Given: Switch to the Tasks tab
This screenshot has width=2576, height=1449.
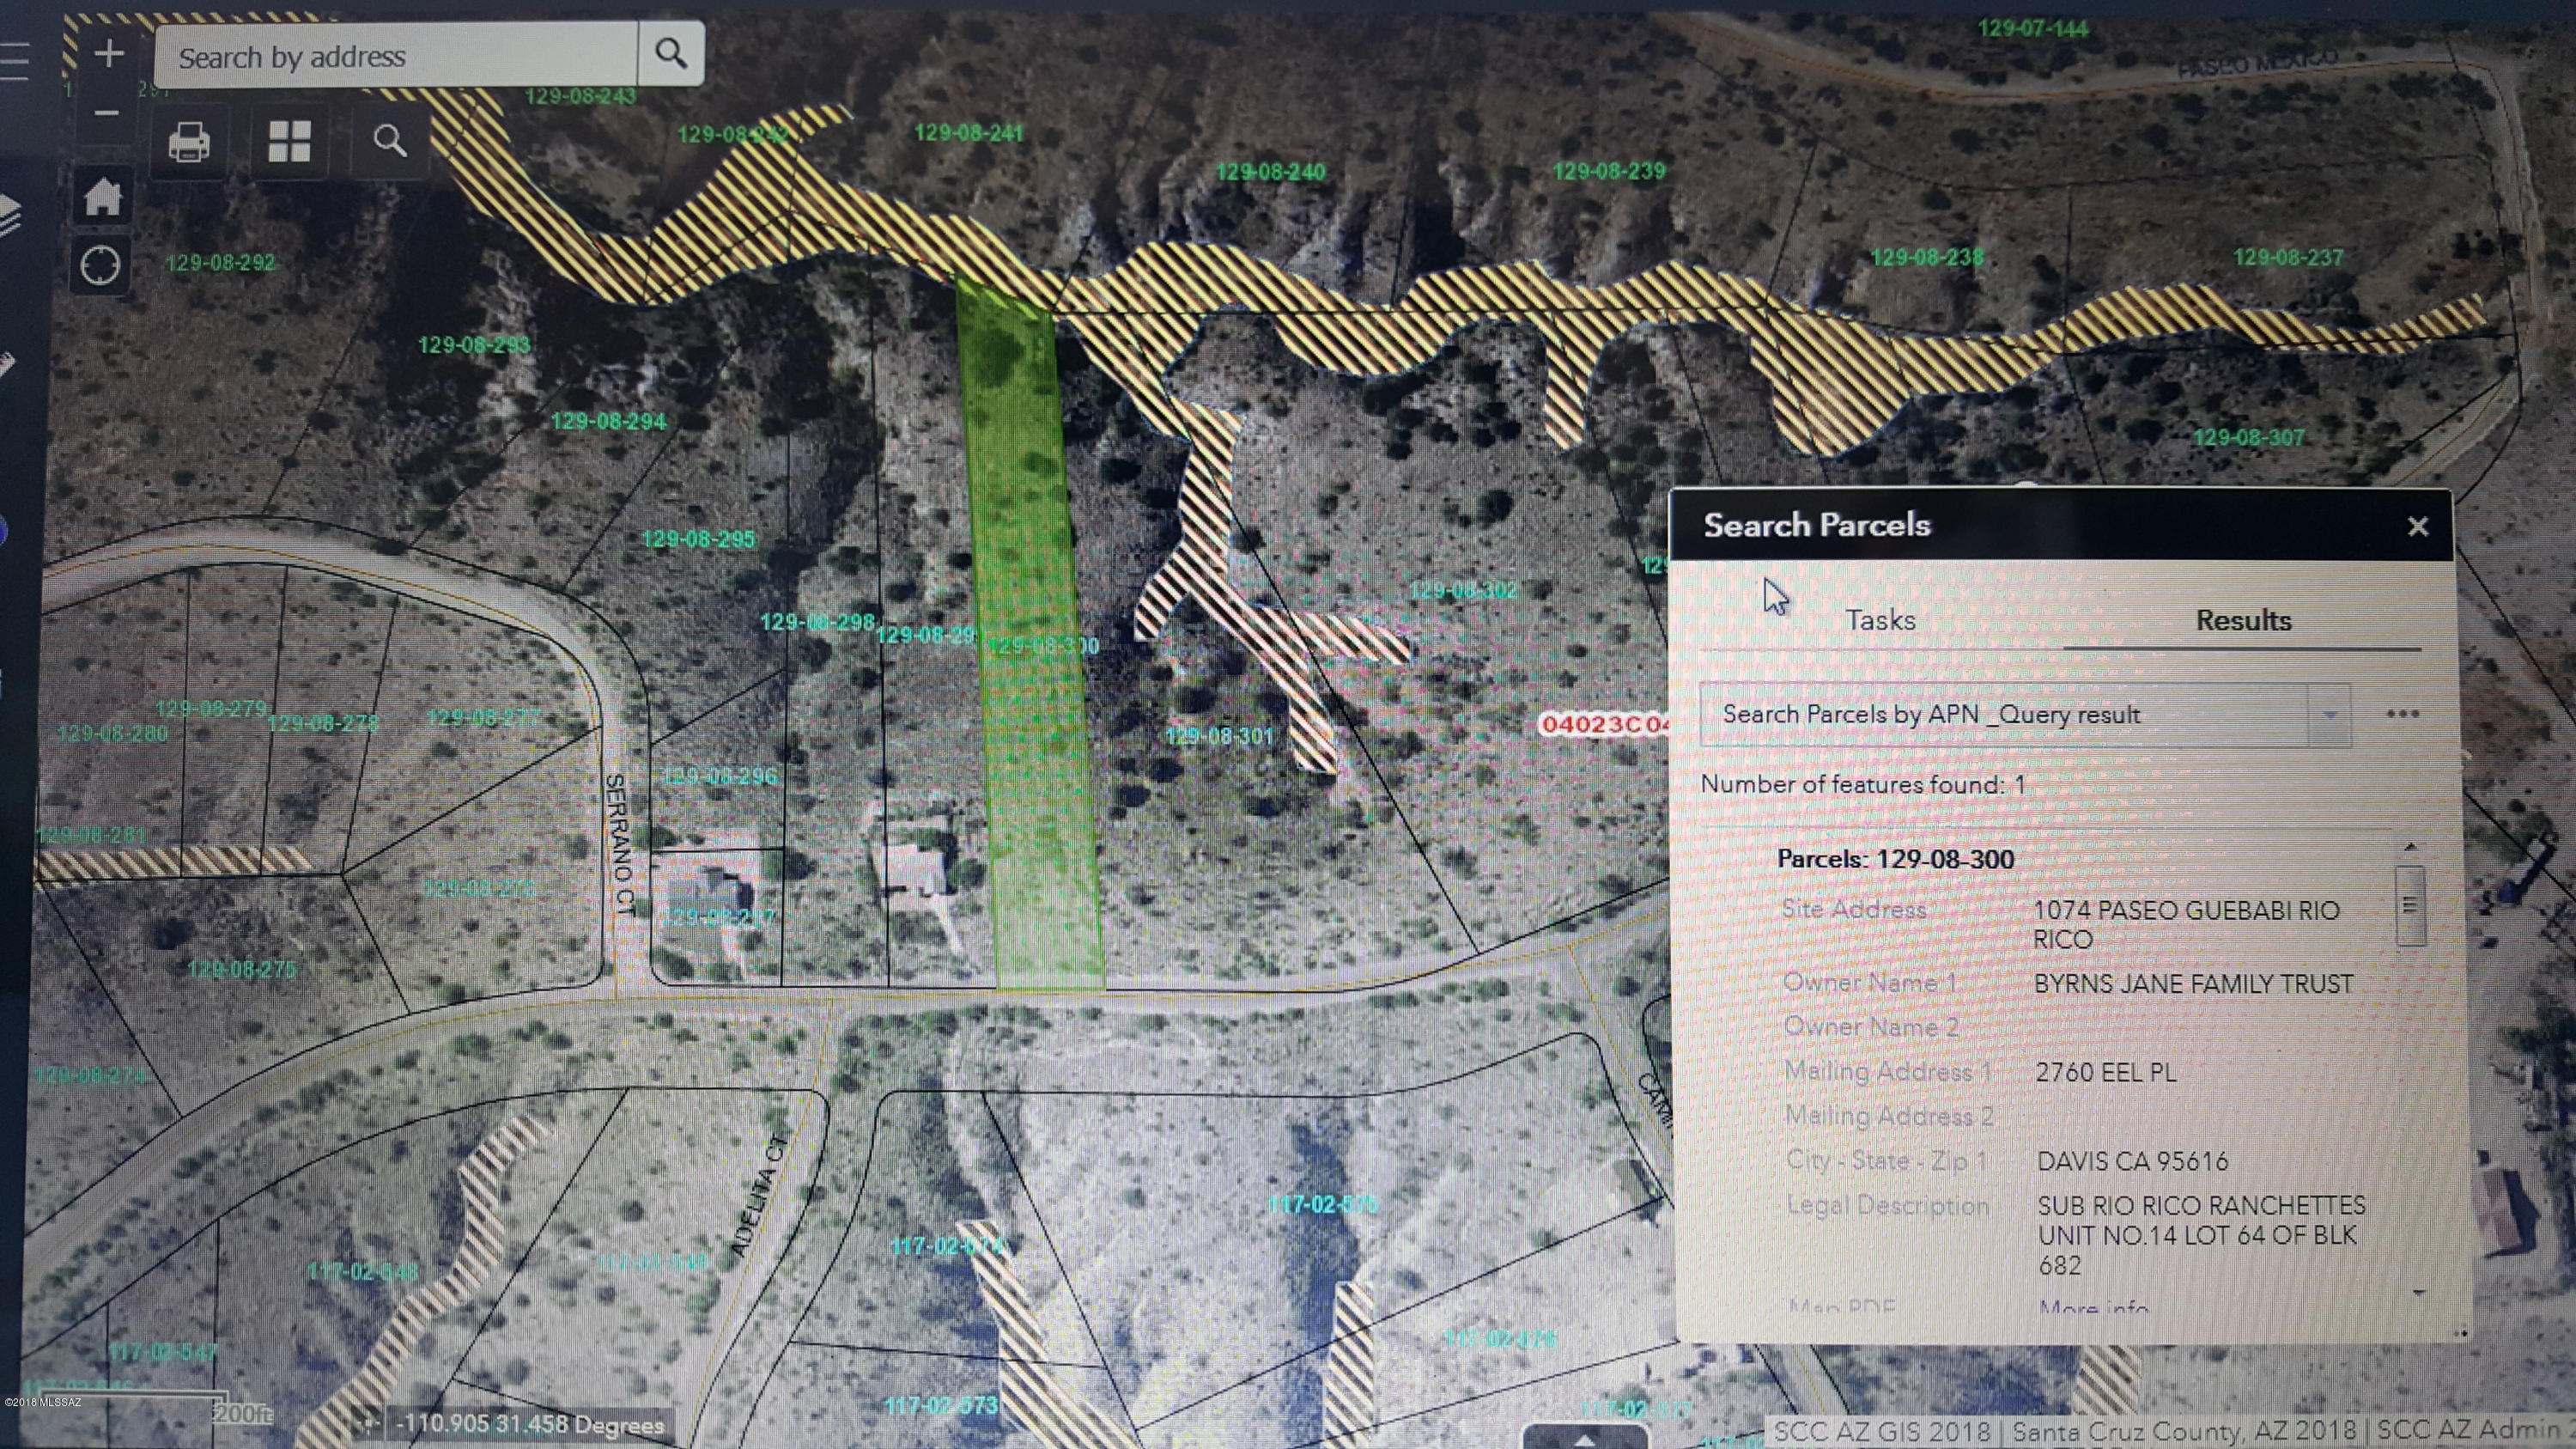Looking at the screenshot, I should click(x=1880, y=620).
